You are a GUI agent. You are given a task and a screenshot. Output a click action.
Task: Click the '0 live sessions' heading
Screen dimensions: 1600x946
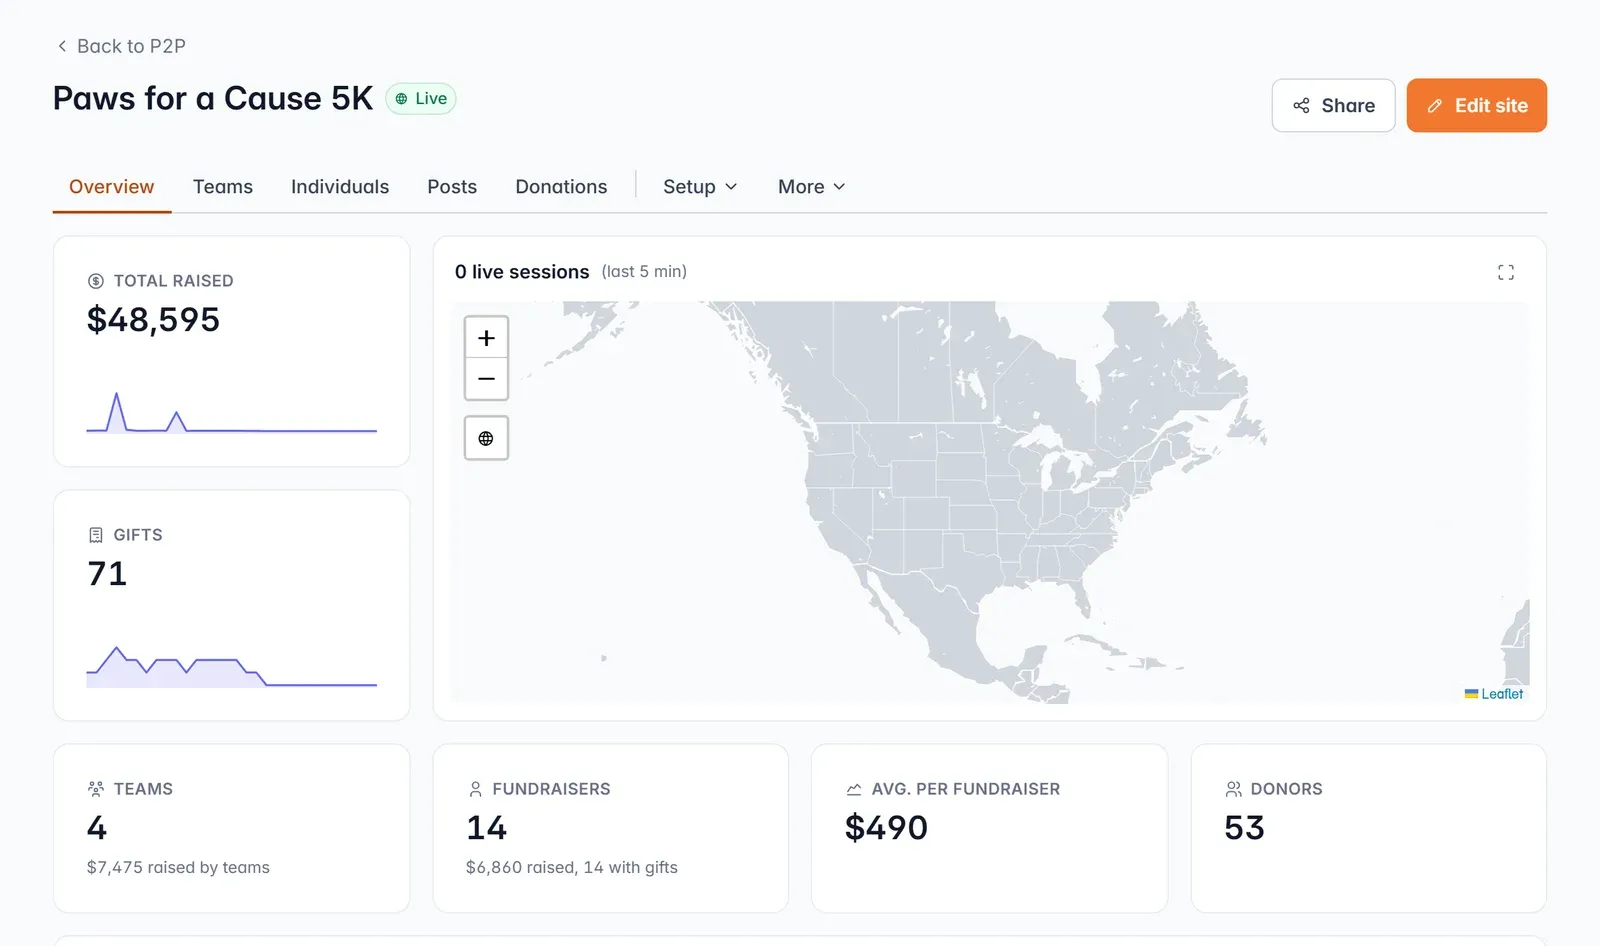coord(522,272)
